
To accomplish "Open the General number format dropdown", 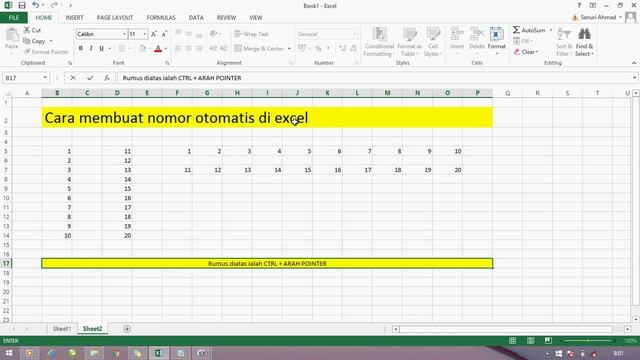I will point(354,34).
